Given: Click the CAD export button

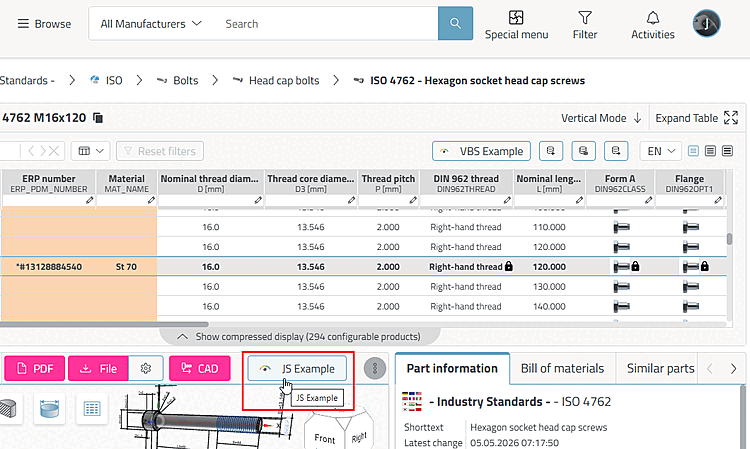Looking at the screenshot, I should [x=199, y=368].
